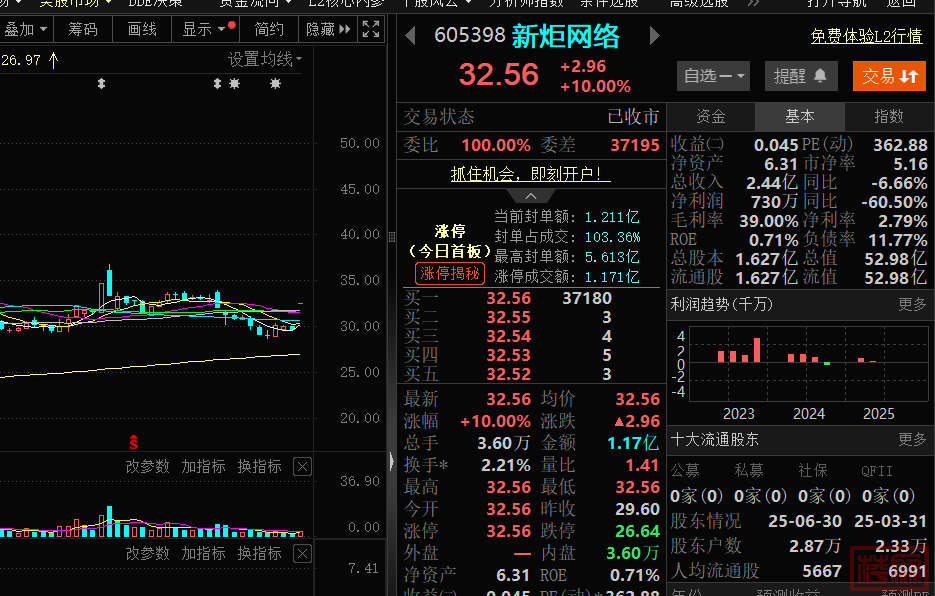The width and height of the screenshot is (935, 596).
Task: Click 改参数 on the bottom indicator panel
Action: 148,554
